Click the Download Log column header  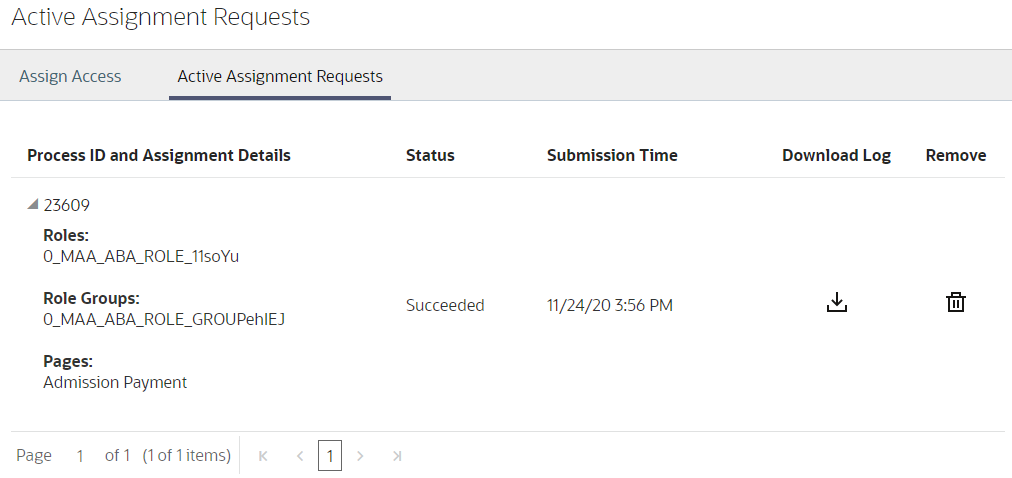pyautogui.click(x=836, y=155)
